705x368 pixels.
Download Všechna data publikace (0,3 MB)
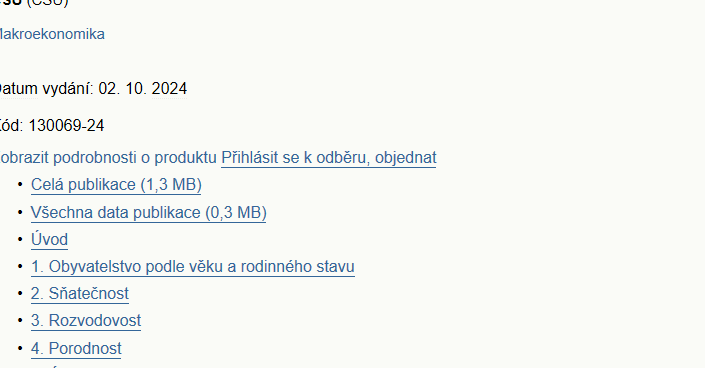pyautogui.click(x=148, y=212)
